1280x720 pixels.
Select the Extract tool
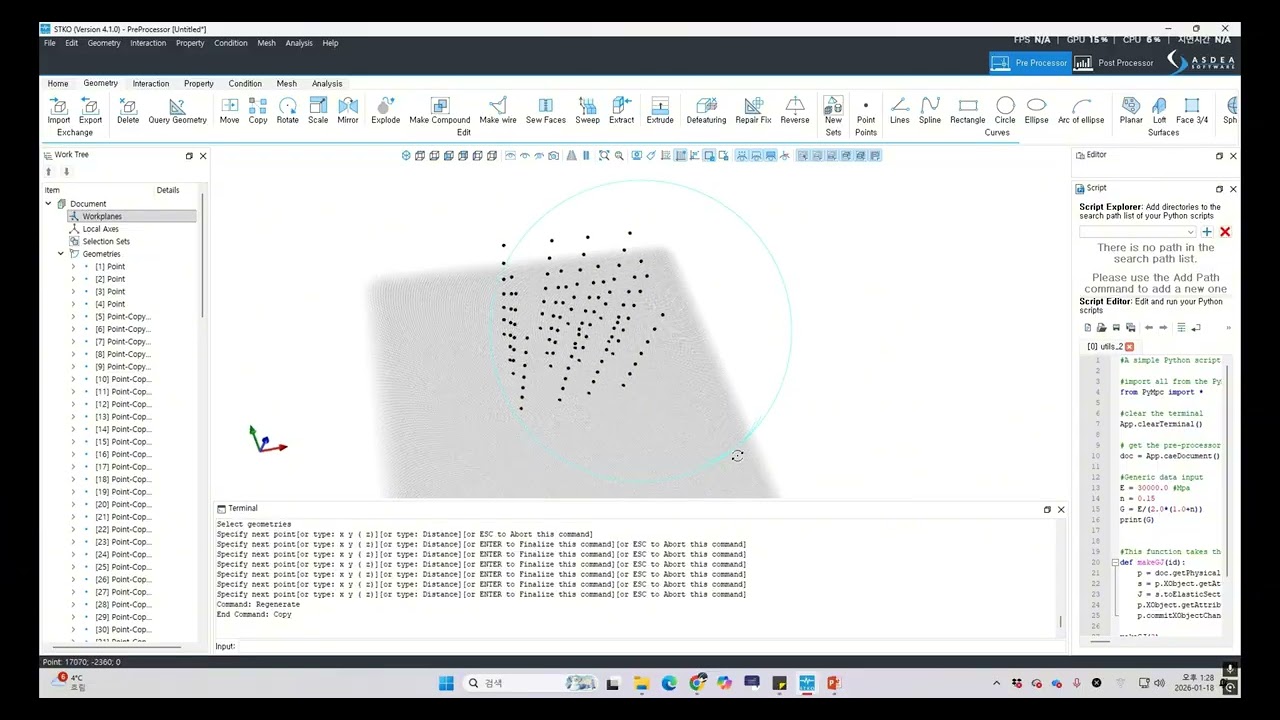pyautogui.click(x=621, y=110)
